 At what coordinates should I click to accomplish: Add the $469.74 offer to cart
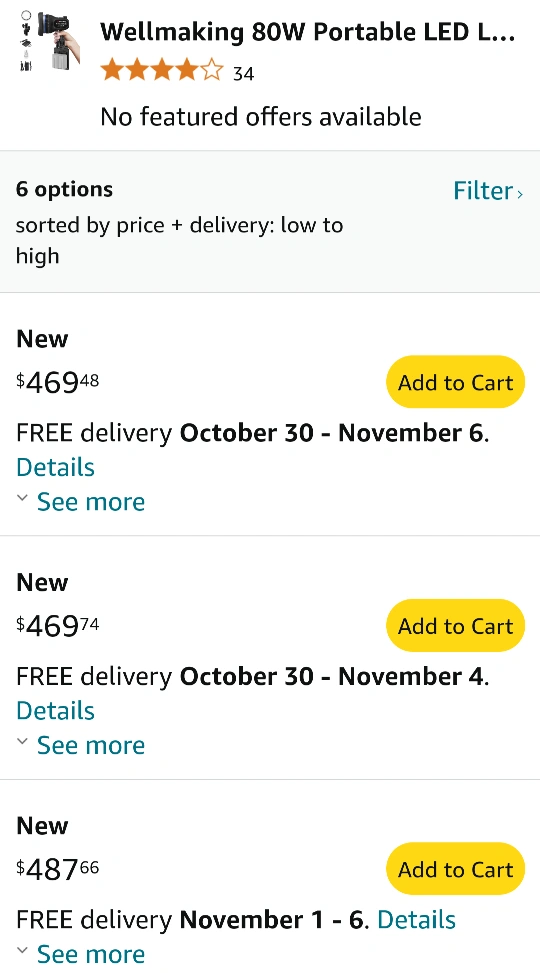click(456, 626)
